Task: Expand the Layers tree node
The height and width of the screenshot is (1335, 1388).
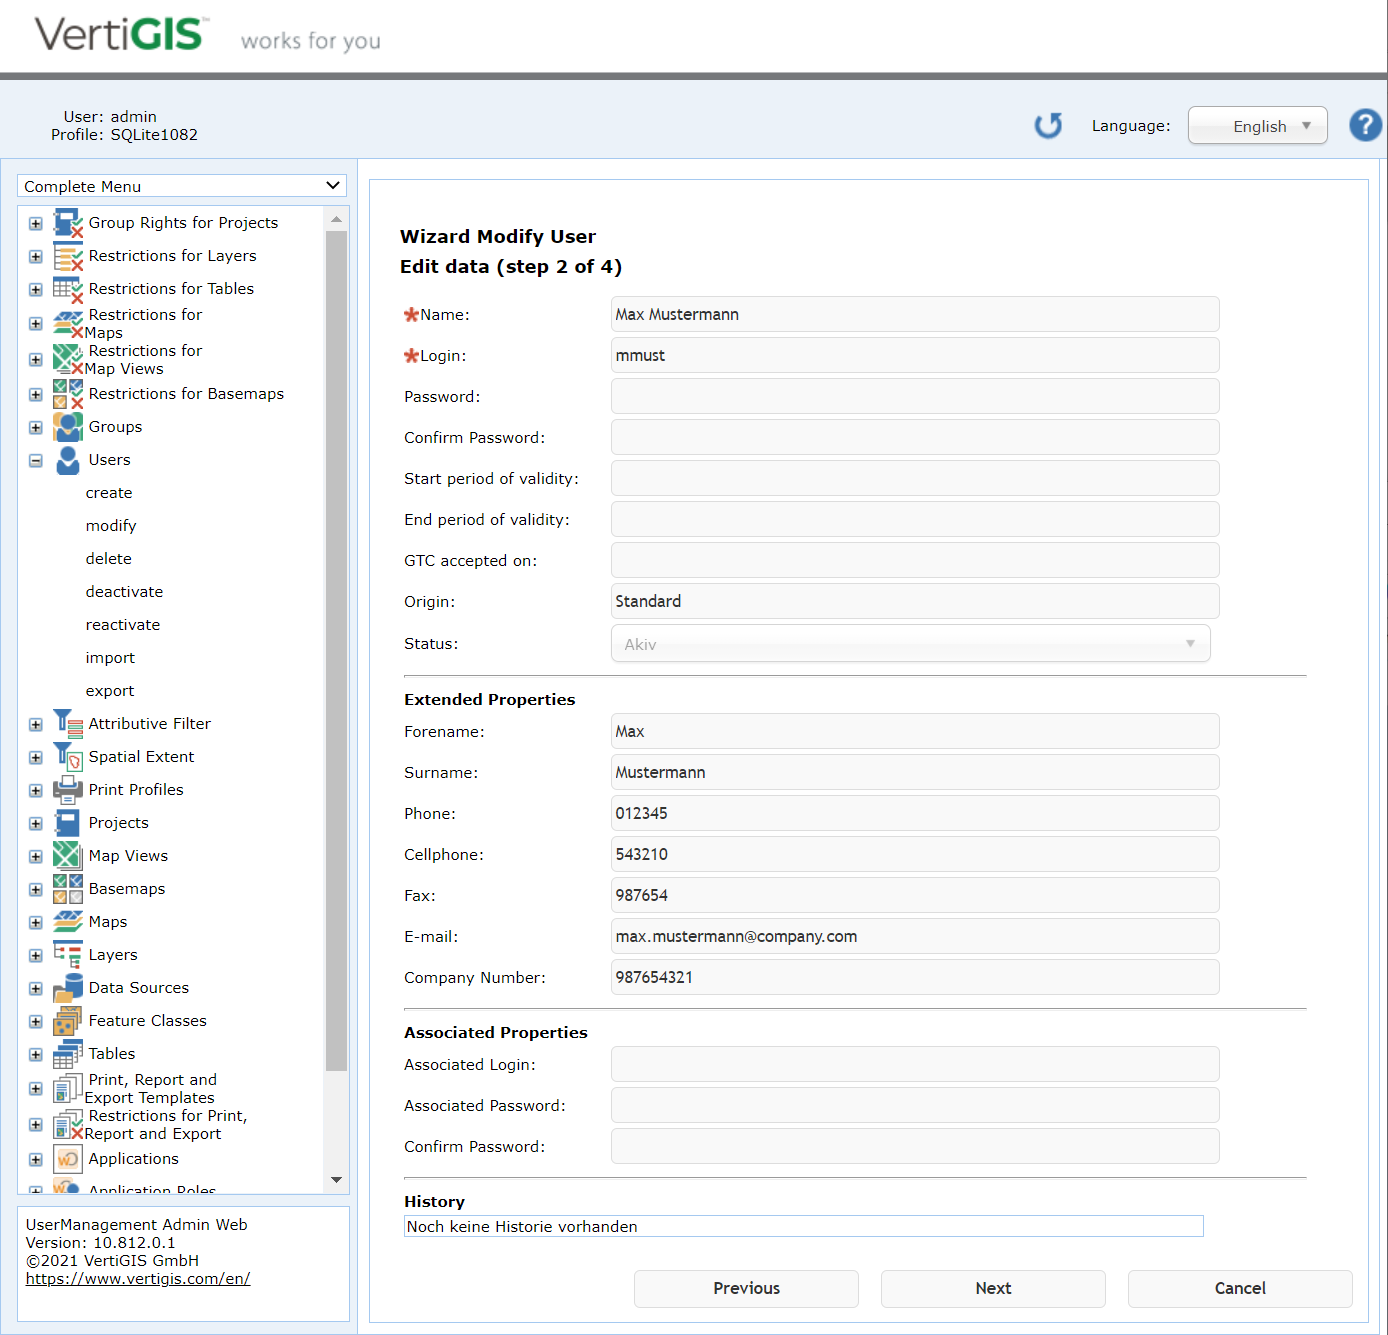Action: (36, 956)
